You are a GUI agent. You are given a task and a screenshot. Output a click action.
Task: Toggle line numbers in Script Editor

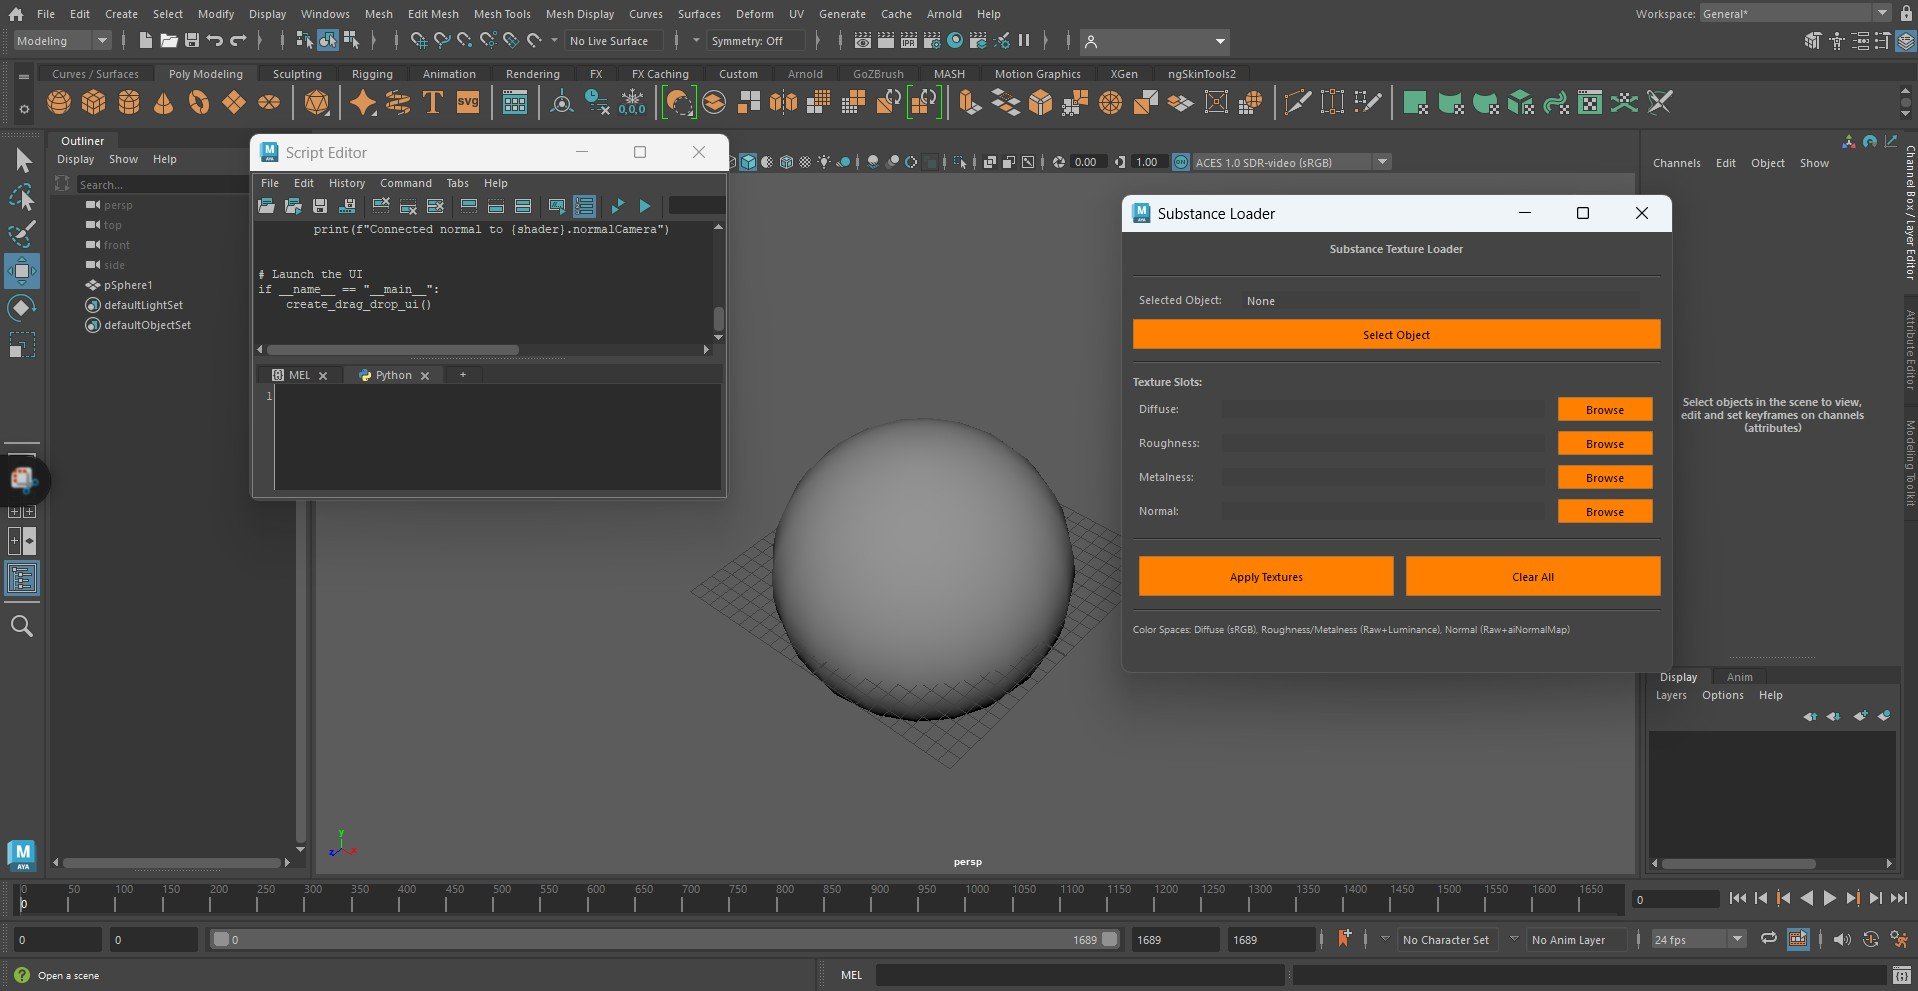click(x=585, y=206)
